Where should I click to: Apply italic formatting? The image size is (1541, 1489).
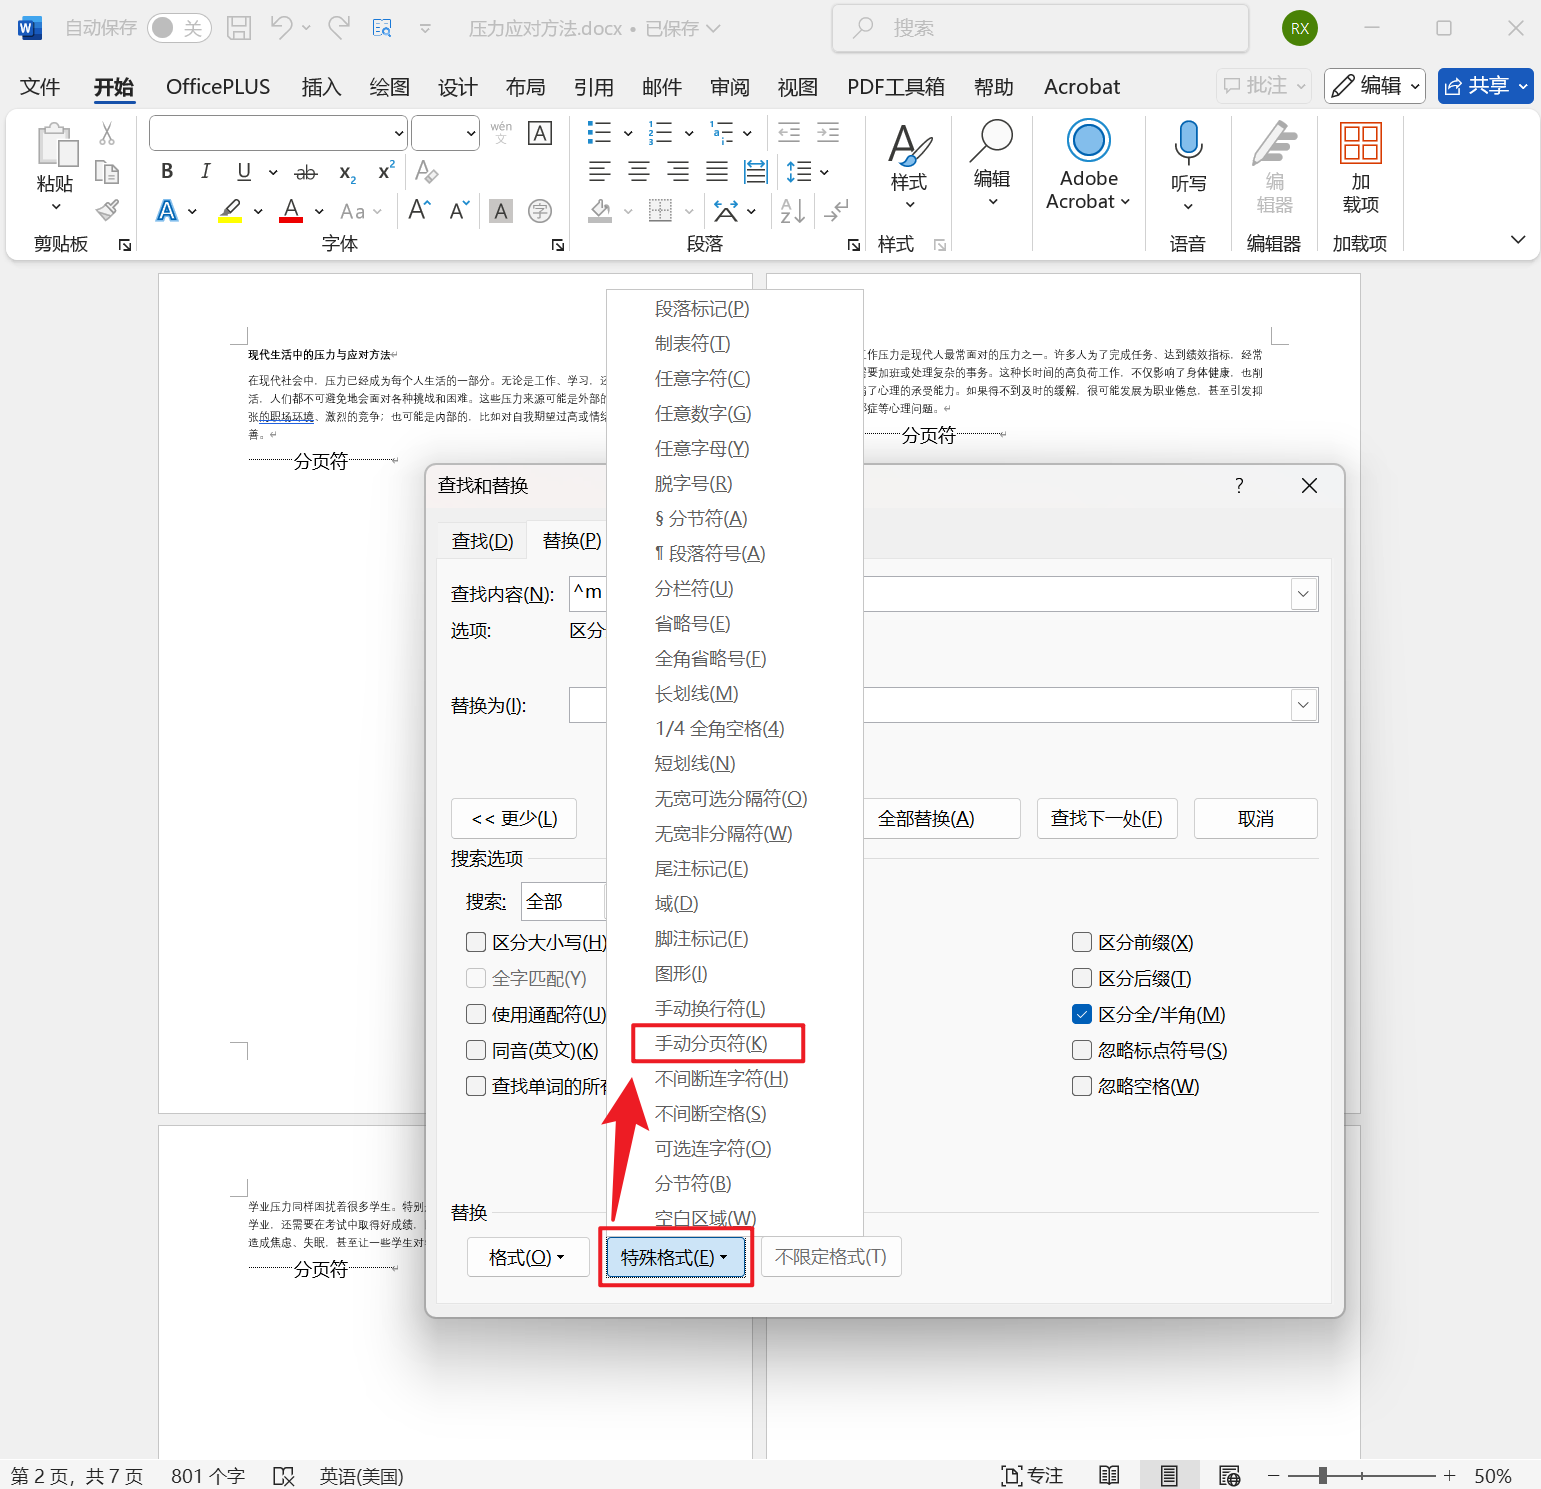point(204,171)
